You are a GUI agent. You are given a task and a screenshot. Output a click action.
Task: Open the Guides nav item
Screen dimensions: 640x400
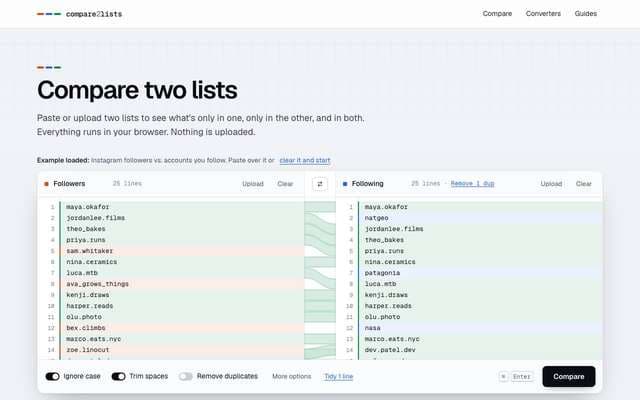pyautogui.click(x=585, y=13)
